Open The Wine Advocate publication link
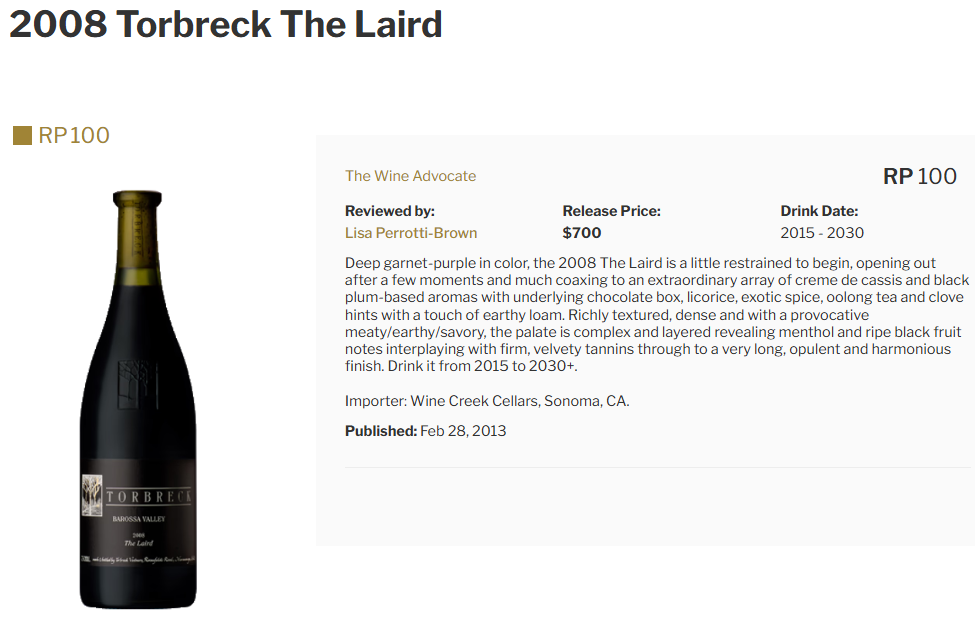The image size is (975, 621). coord(410,176)
